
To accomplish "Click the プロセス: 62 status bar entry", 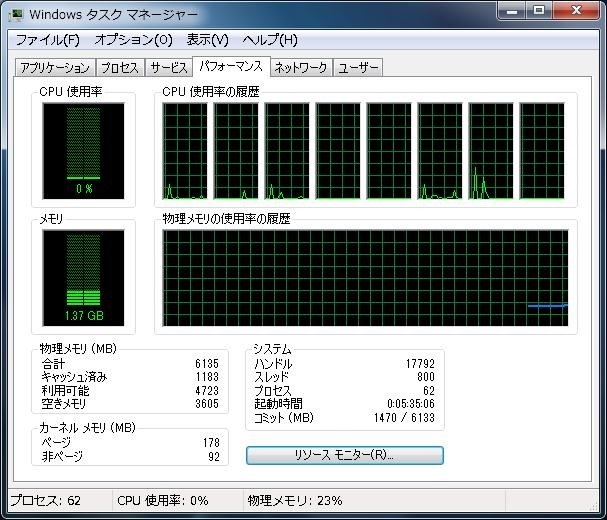I will pyautogui.click(x=45, y=501).
